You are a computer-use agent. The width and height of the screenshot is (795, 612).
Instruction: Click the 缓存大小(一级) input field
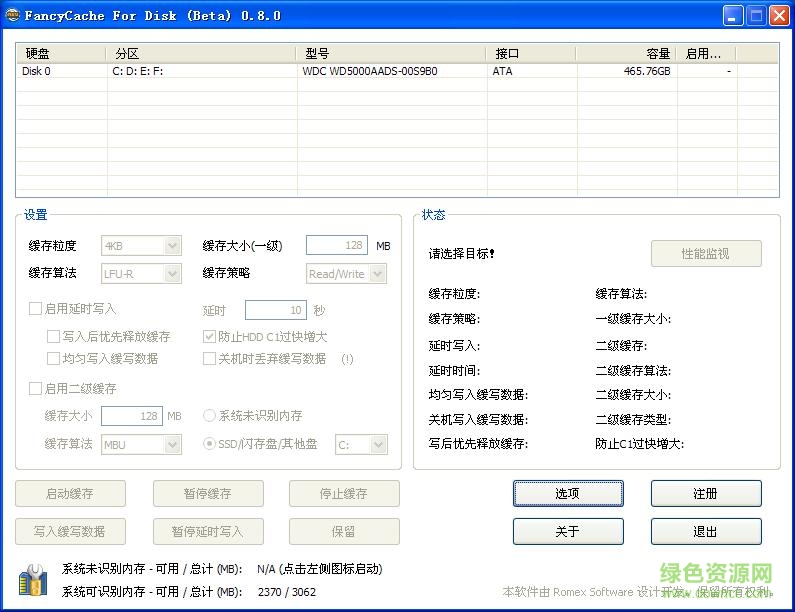tap(337, 245)
